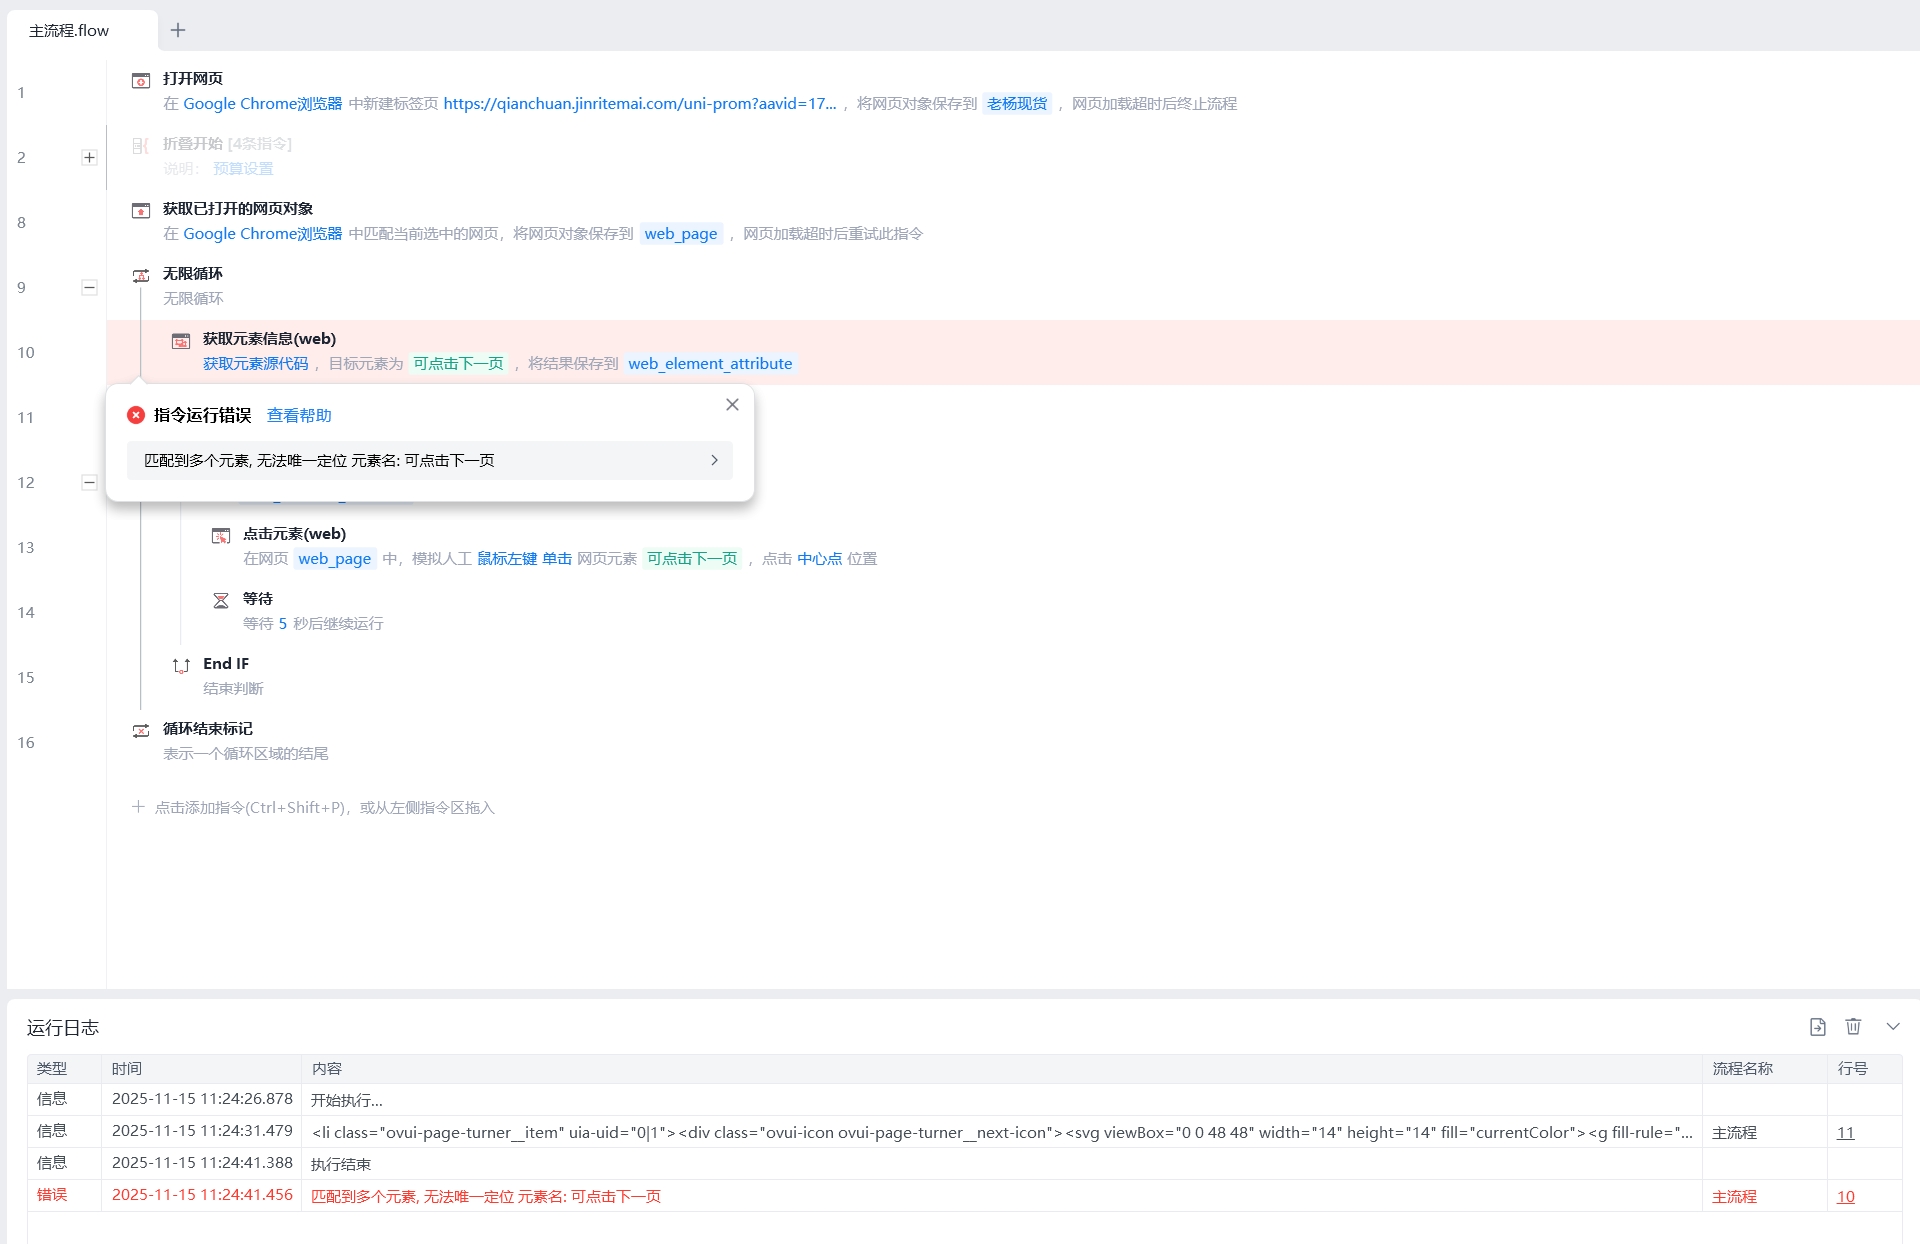
Task: Click the End IF command icon
Action: [x=181, y=665]
